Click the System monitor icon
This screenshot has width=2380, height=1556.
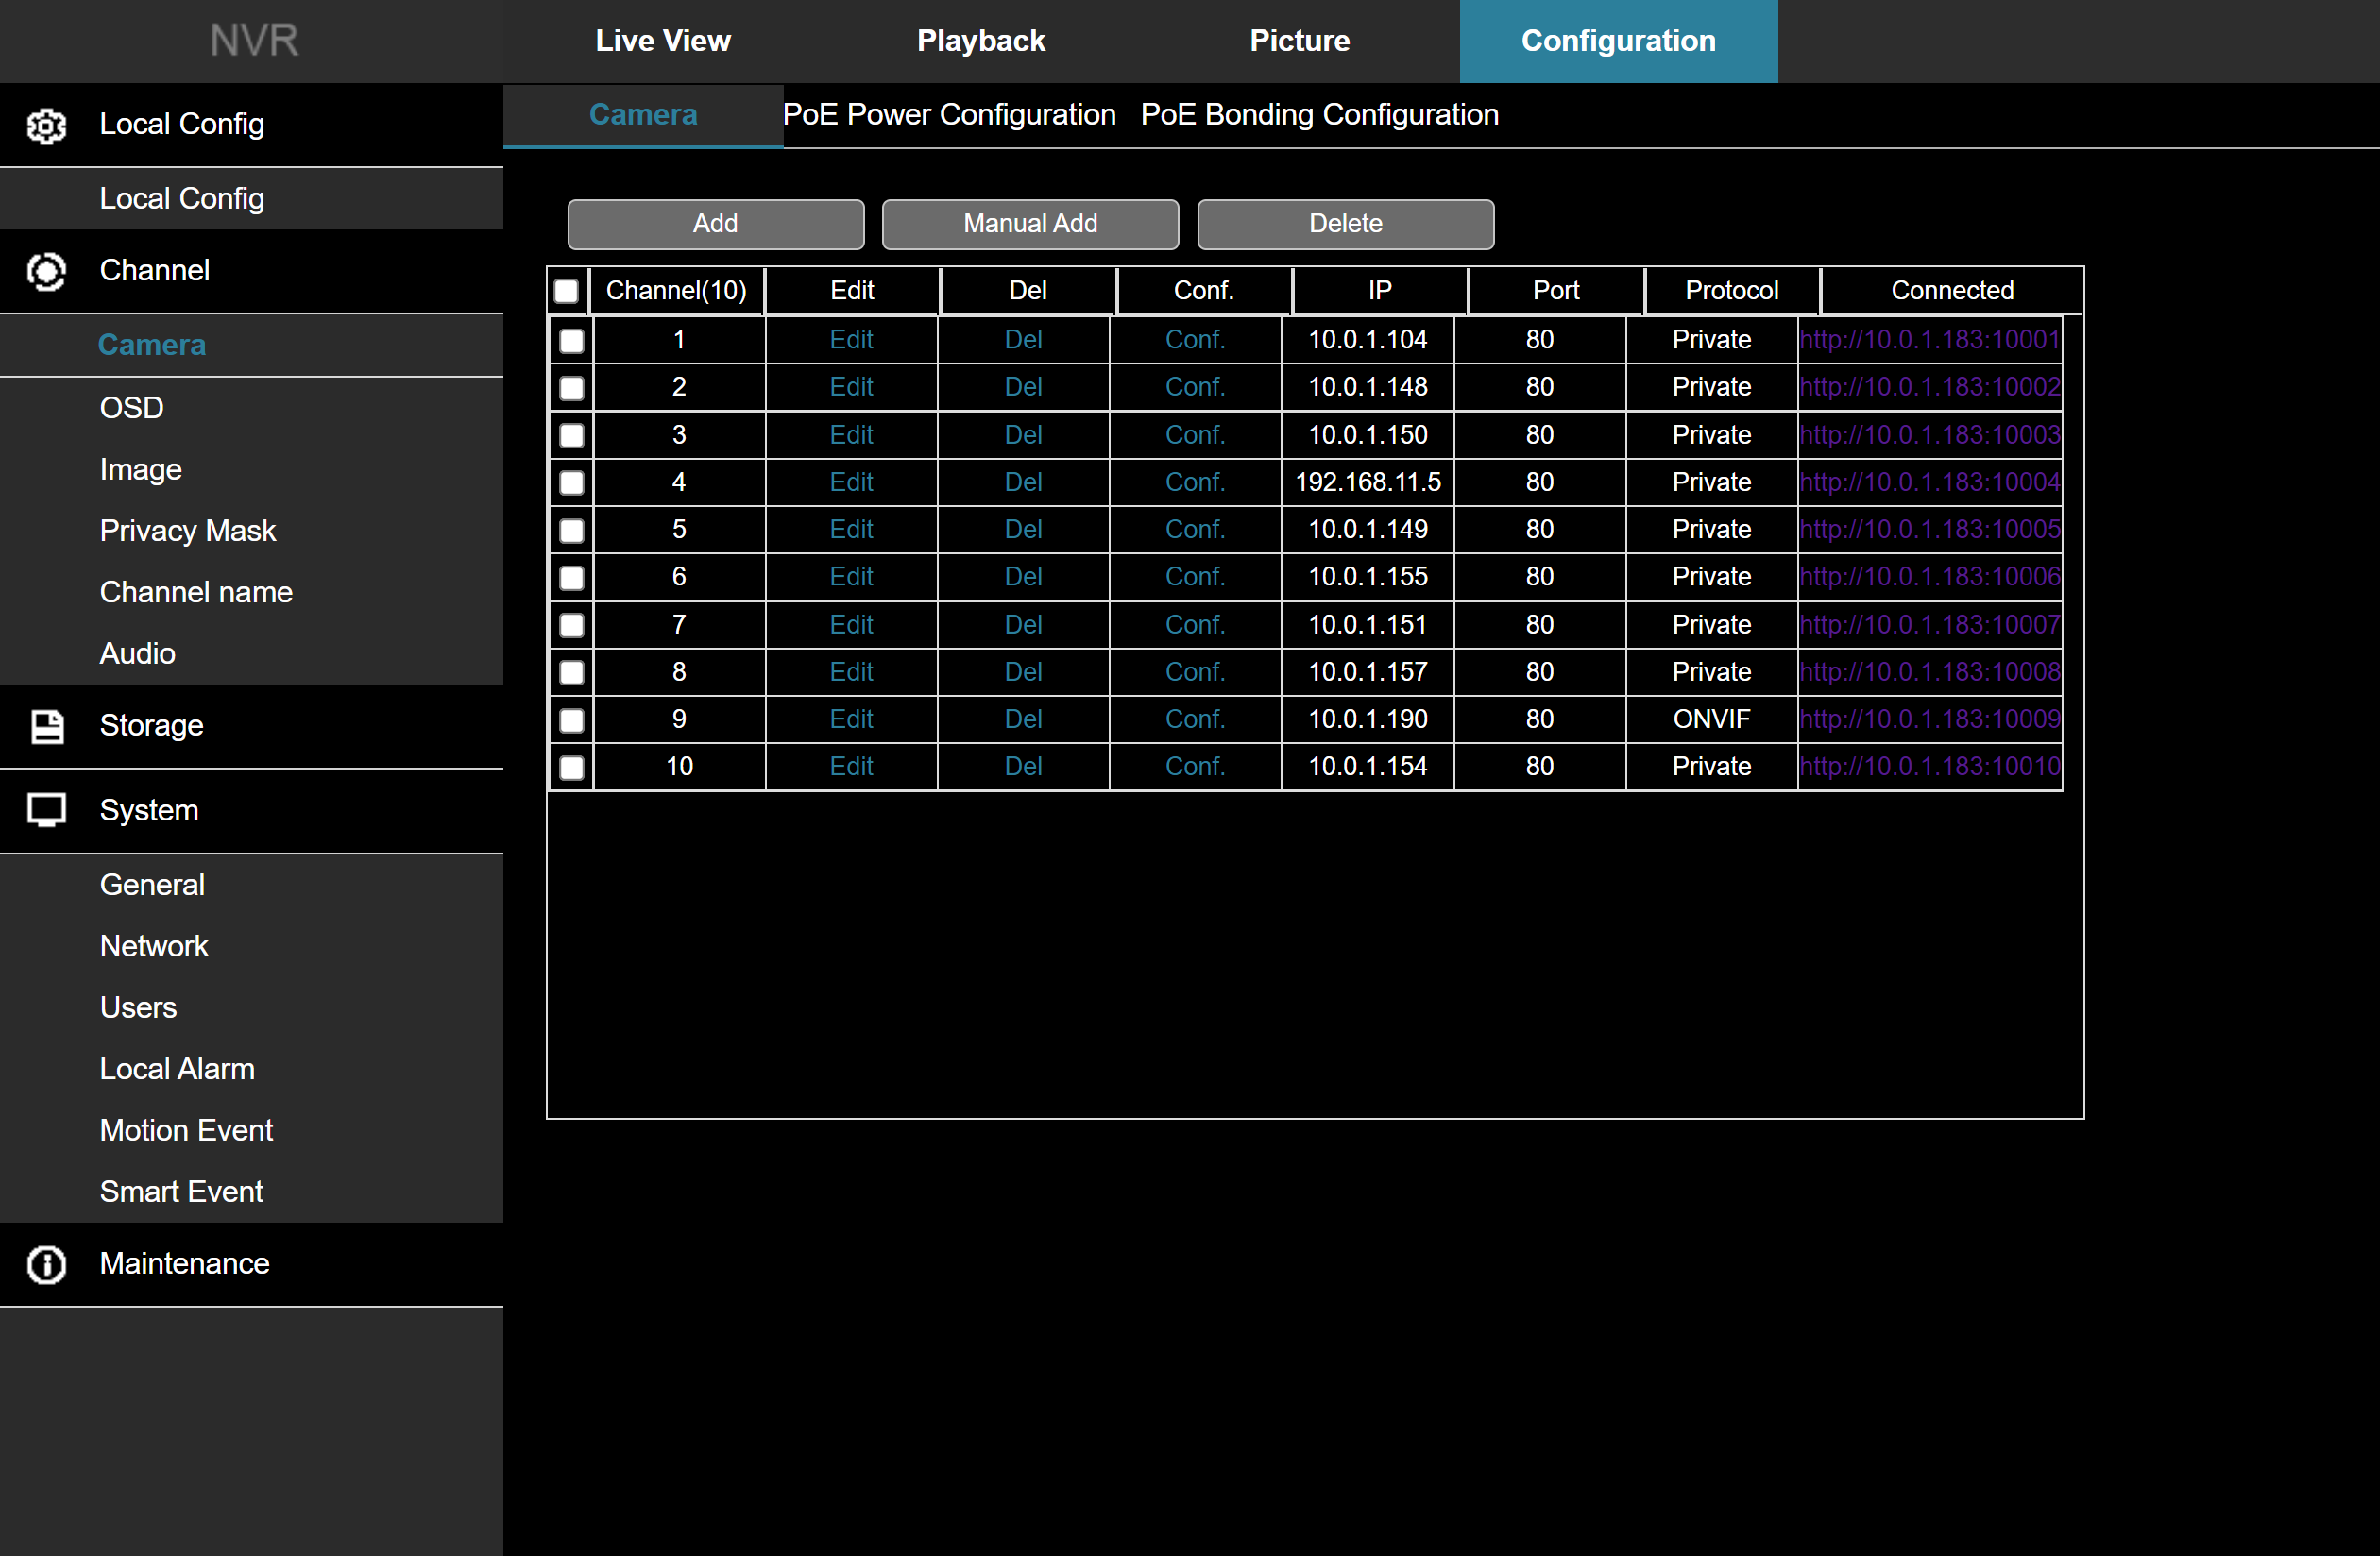(46, 810)
